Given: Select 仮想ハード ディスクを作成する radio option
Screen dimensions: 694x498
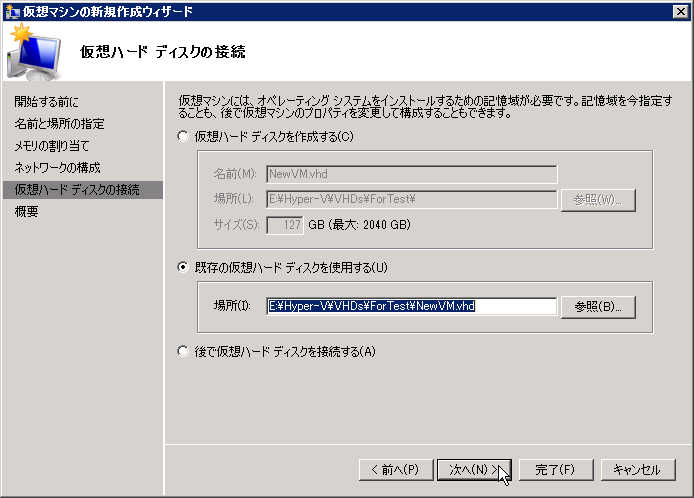Looking at the screenshot, I should (x=182, y=136).
